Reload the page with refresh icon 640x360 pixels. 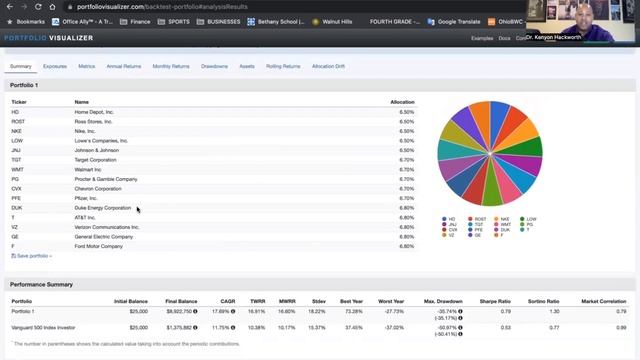click(x=38, y=7)
